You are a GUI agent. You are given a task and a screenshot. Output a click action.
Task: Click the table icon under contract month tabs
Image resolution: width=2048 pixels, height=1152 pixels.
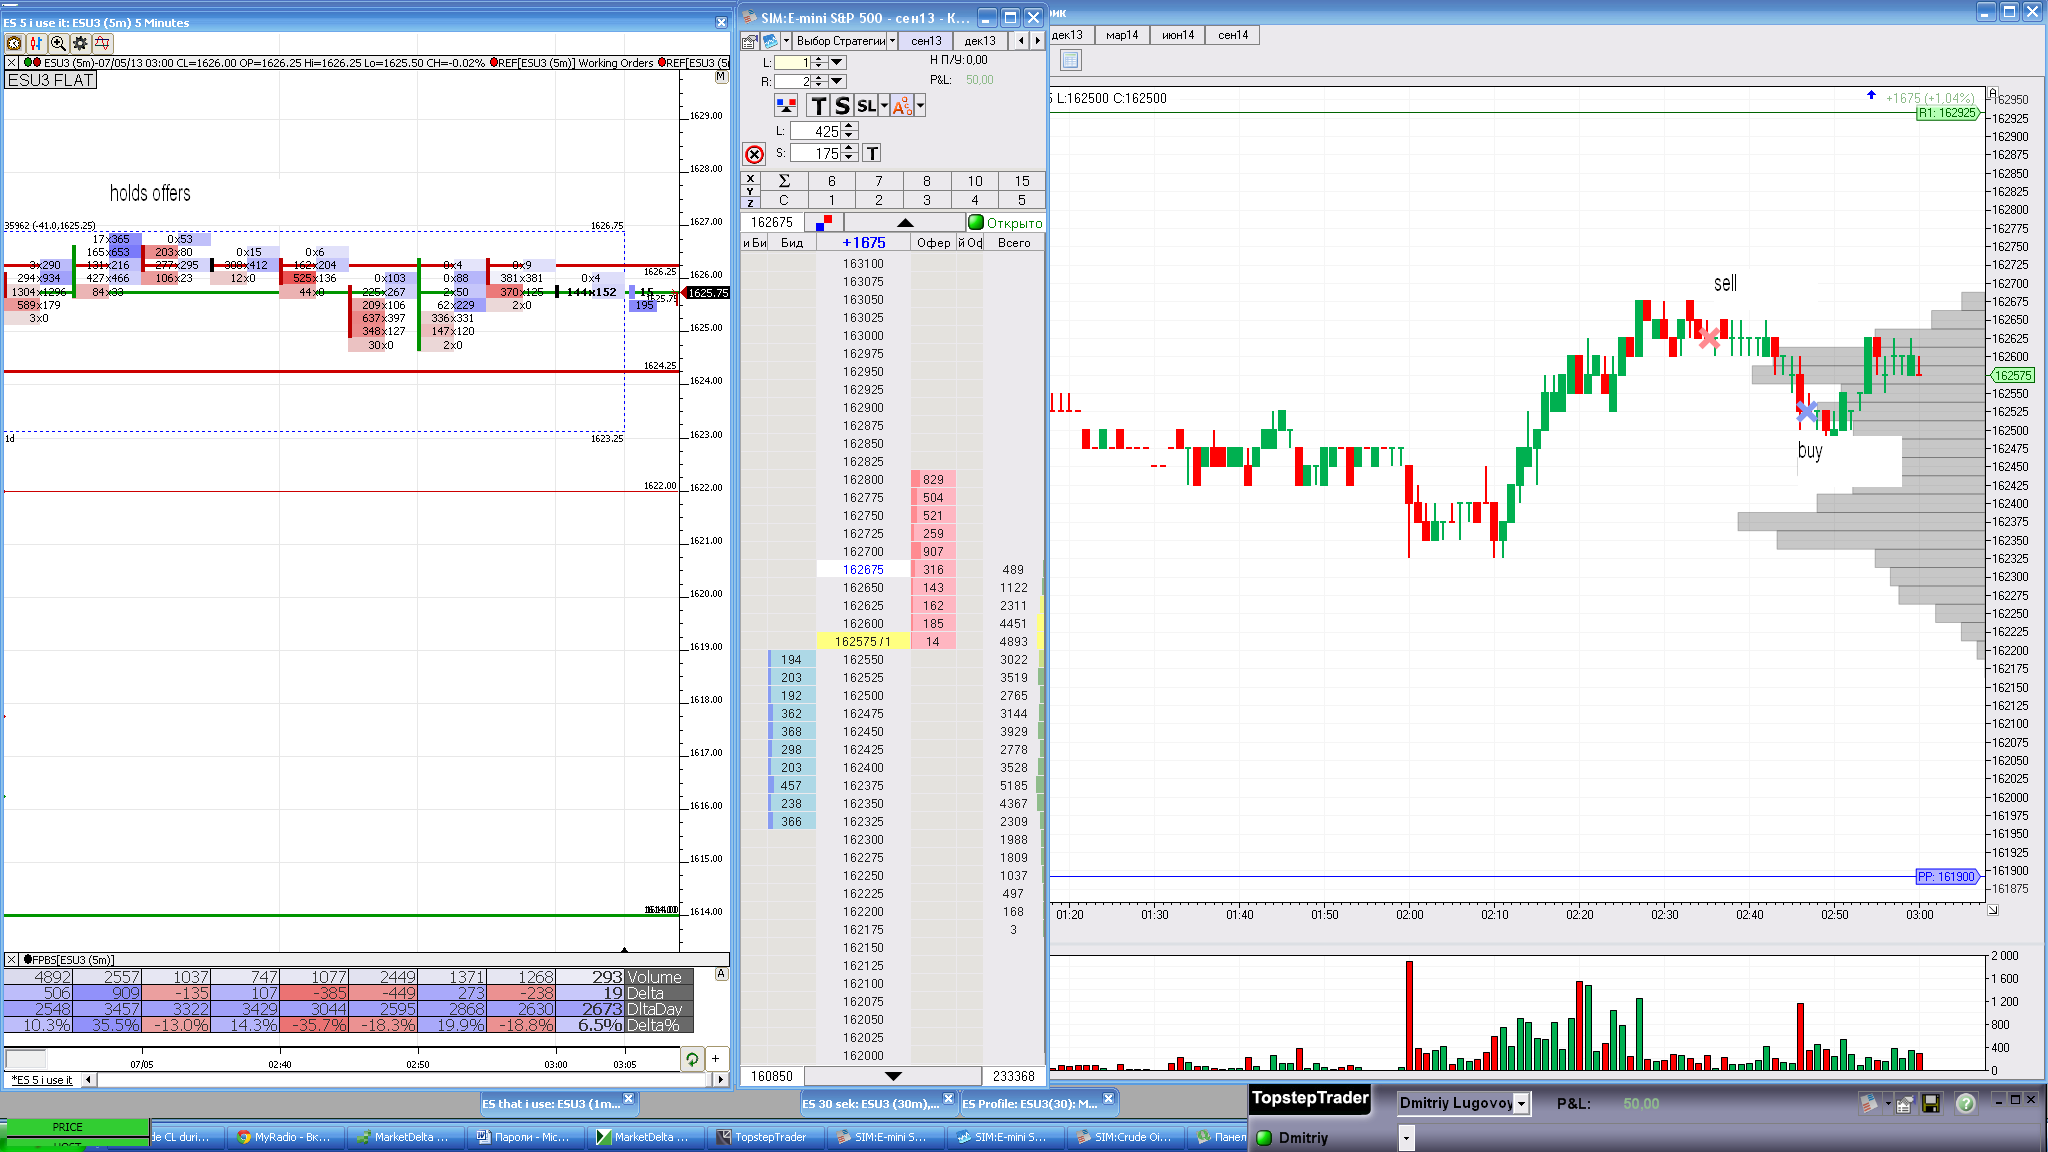(x=1070, y=60)
